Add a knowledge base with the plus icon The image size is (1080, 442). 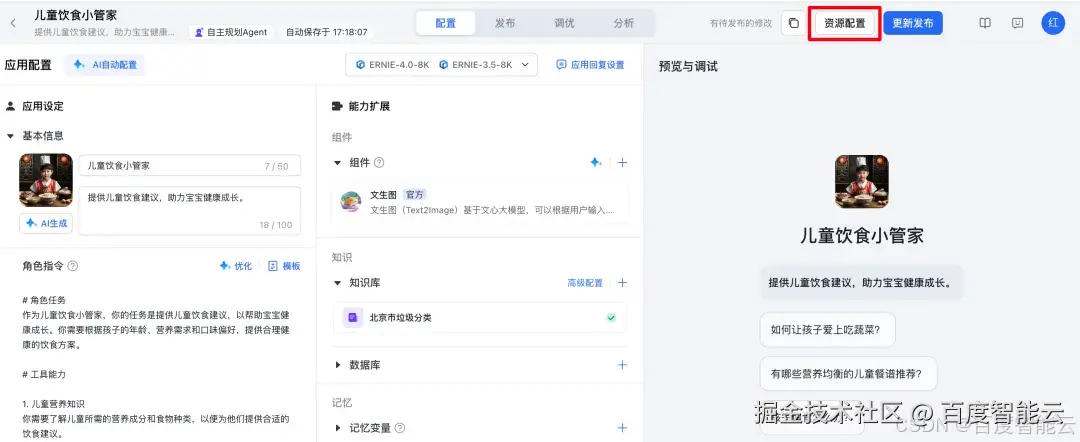622,282
